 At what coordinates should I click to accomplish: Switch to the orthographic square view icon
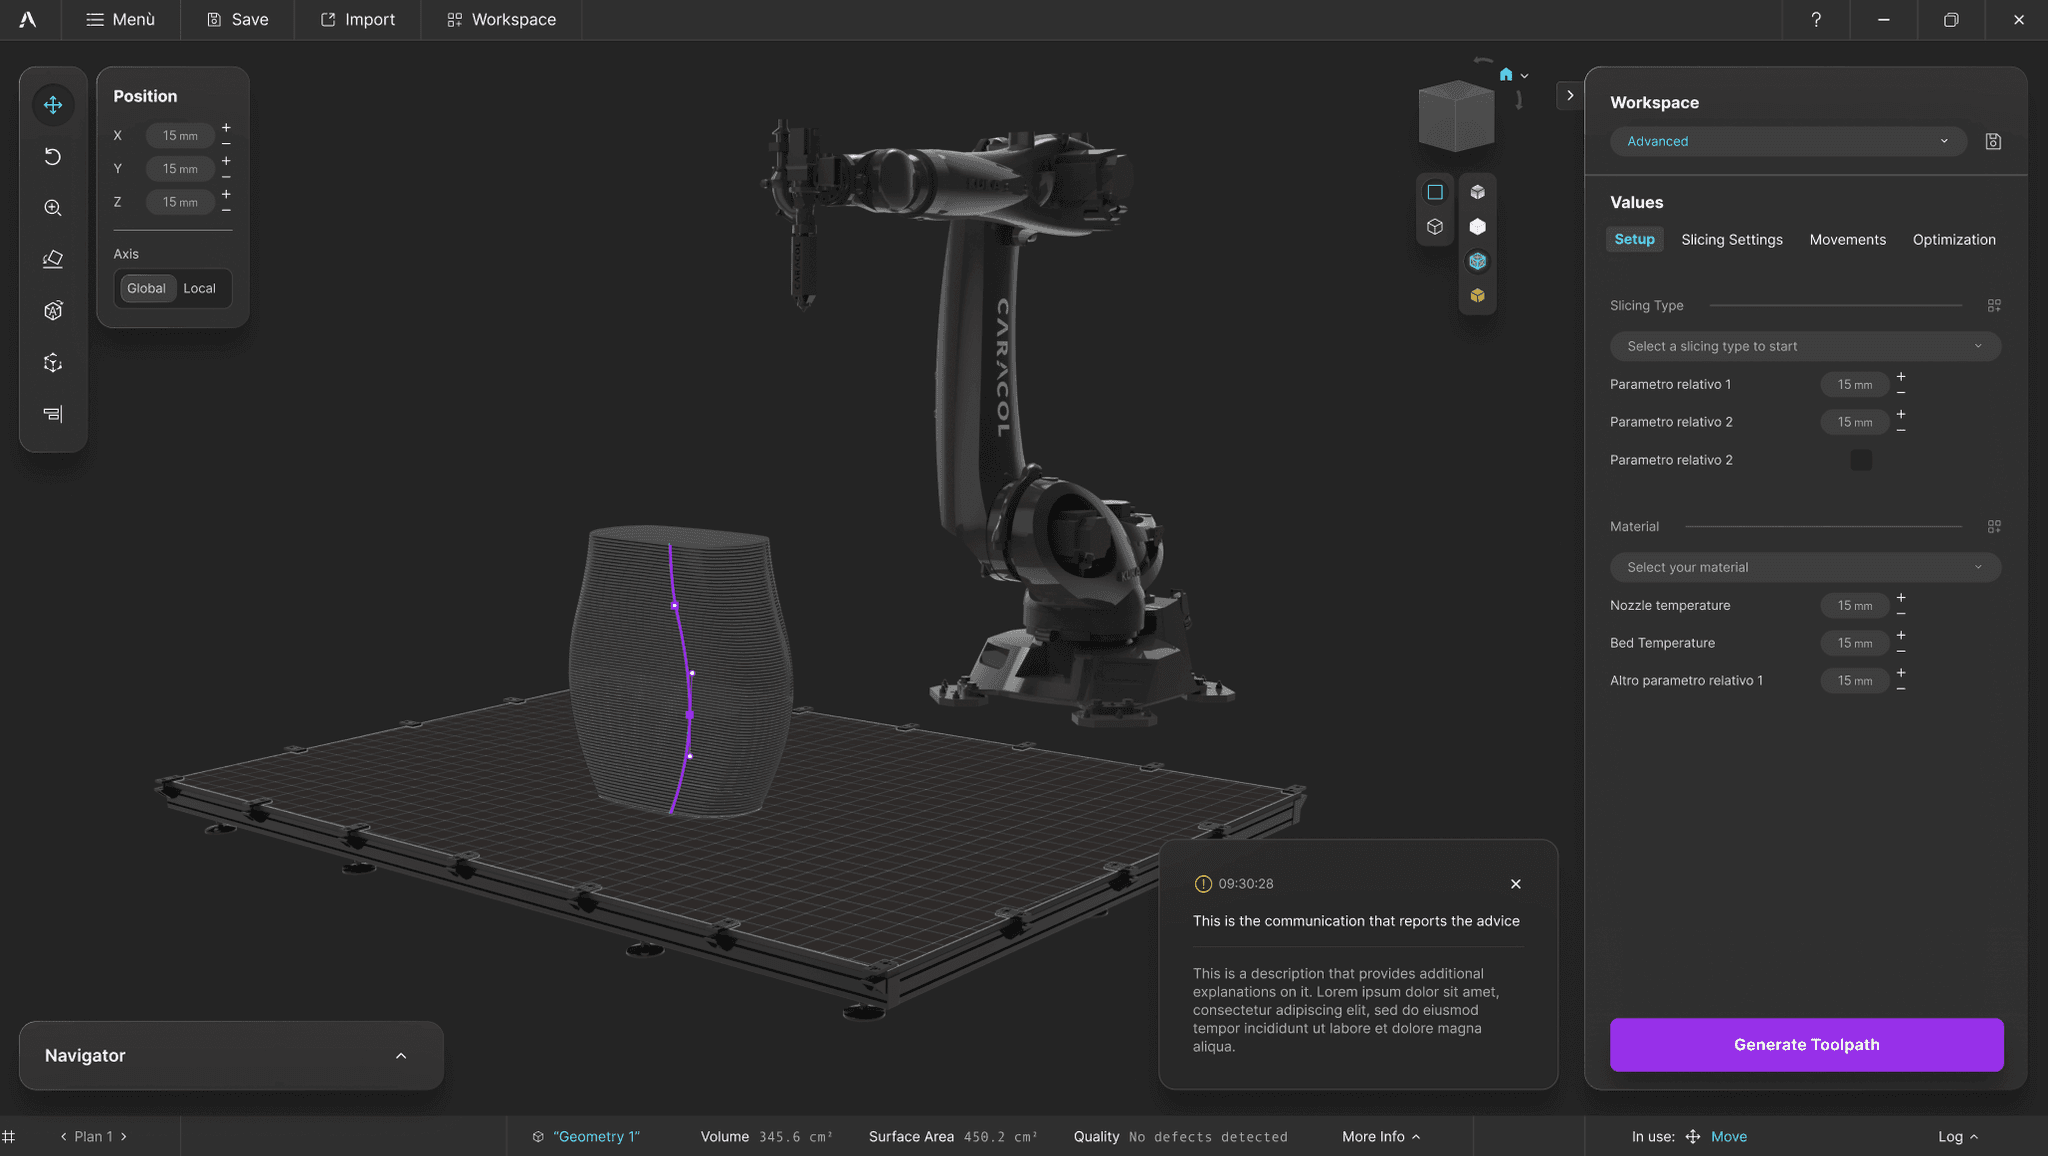tap(1435, 192)
